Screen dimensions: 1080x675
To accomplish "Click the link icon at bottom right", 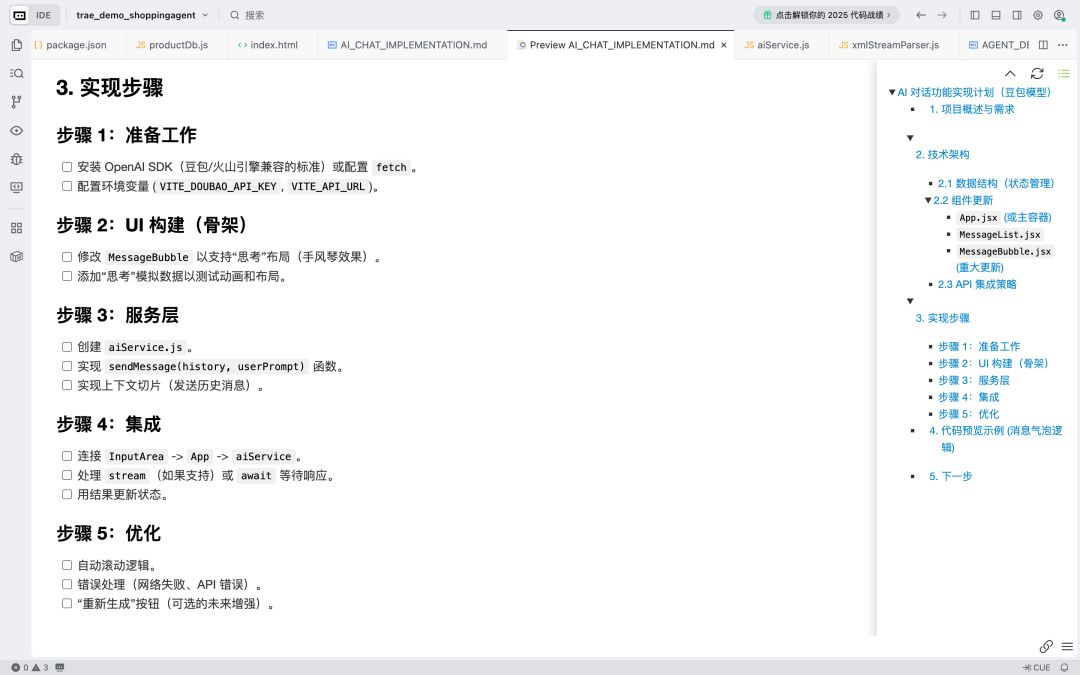I will pyautogui.click(x=1046, y=646).
